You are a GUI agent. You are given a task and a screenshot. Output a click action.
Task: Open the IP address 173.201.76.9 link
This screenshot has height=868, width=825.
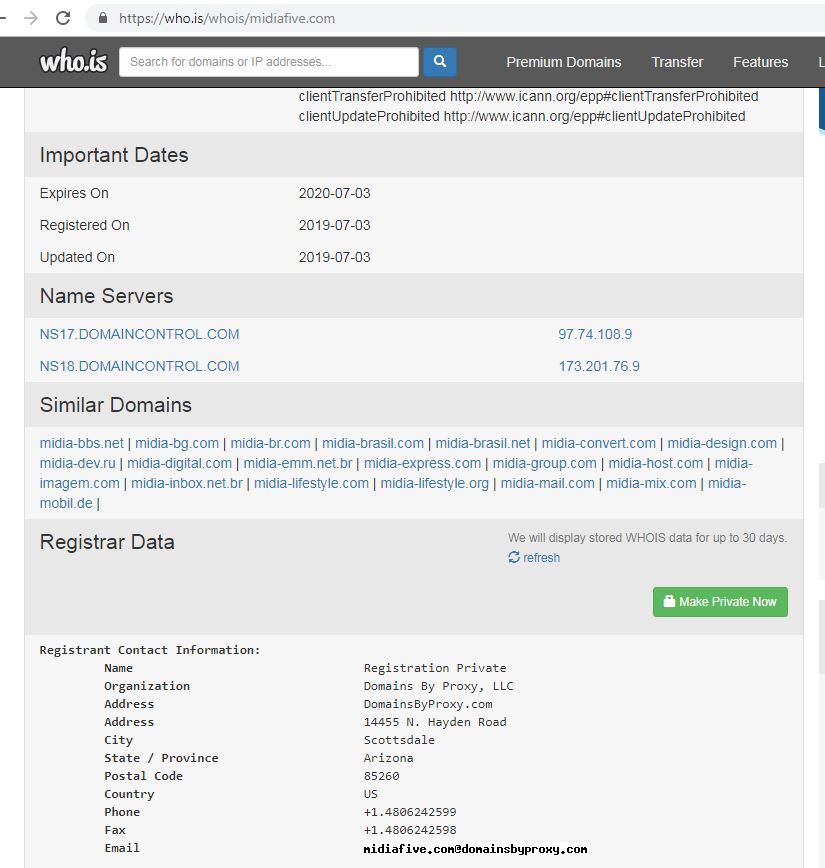(599, 366)
